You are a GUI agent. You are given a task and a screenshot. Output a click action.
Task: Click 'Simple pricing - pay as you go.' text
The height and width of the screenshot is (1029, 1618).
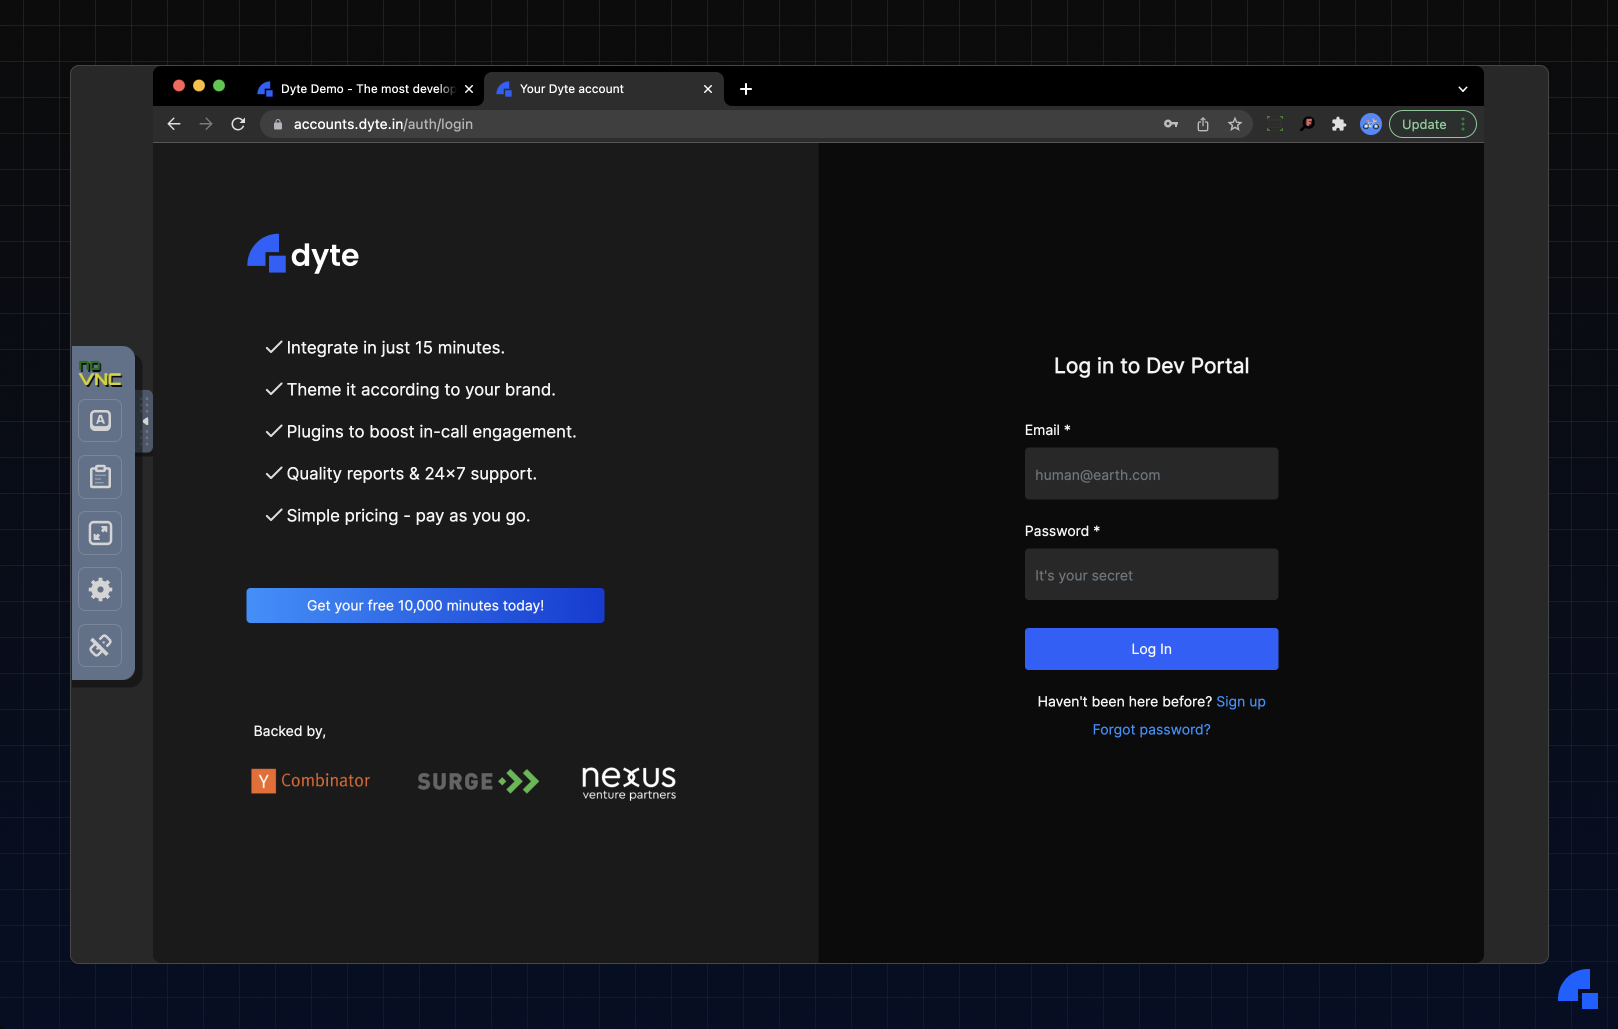point(408,515)
